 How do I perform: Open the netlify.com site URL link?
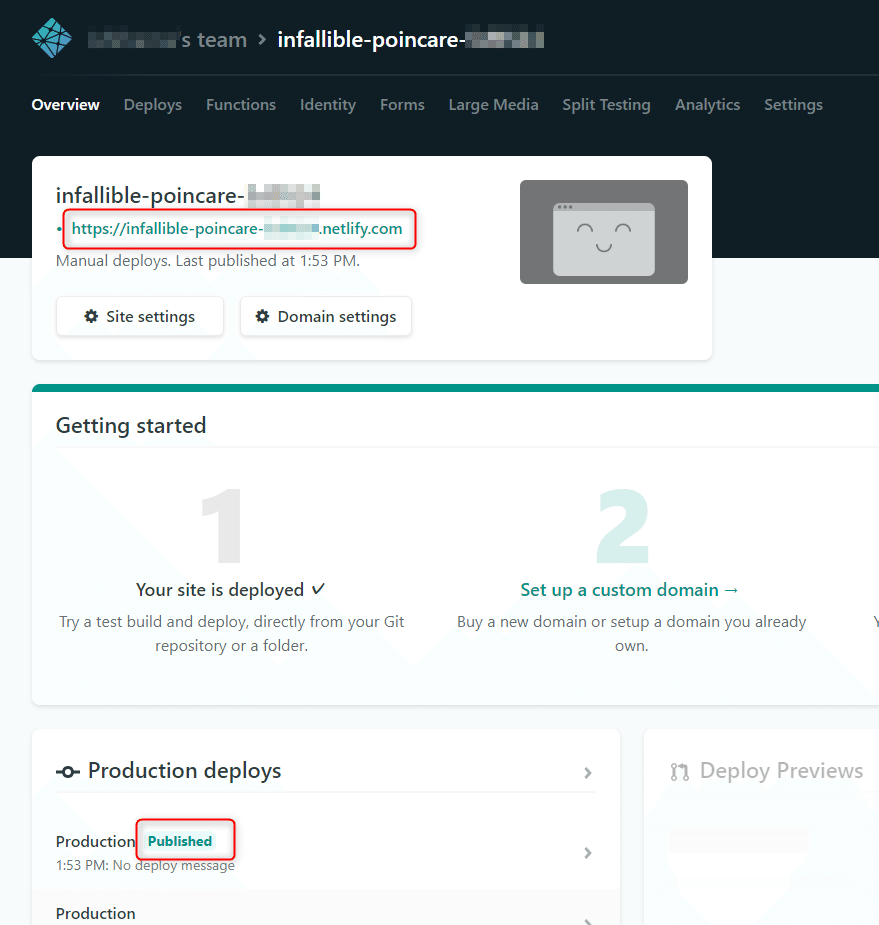[237, 229]
